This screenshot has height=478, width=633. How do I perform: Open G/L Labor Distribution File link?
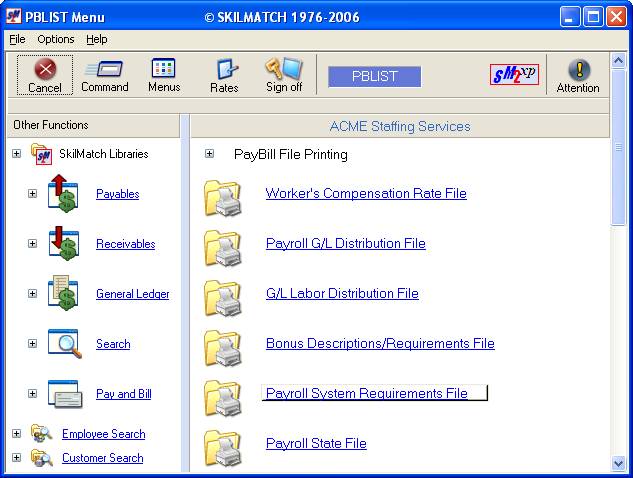click(x=342, y=294)
